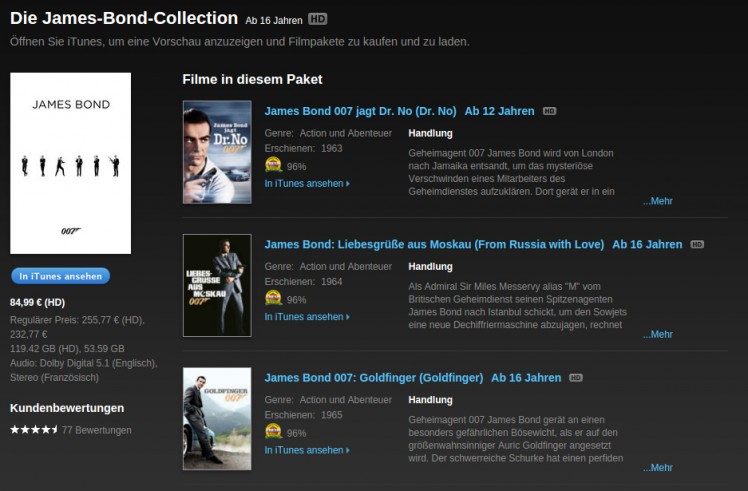The width and height of the screenshot is (748, 491).
Task: Click the HD badge beside collection title
Action: click(317, 19)
